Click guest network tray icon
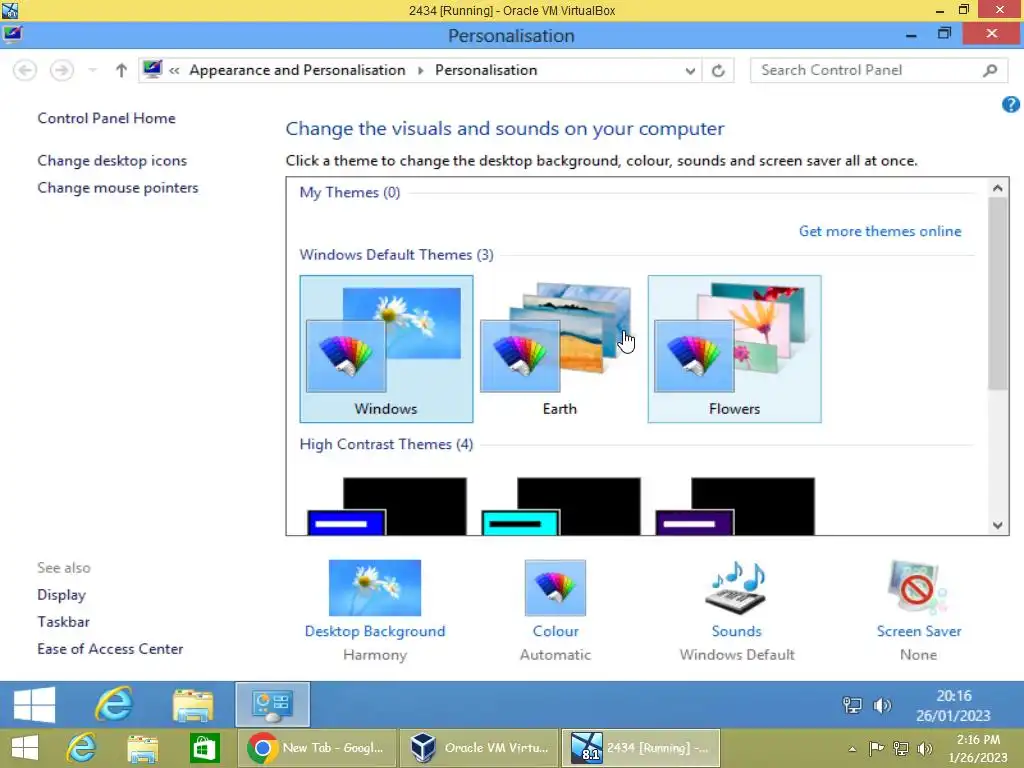1024x768 pixels. pos(852,705)
